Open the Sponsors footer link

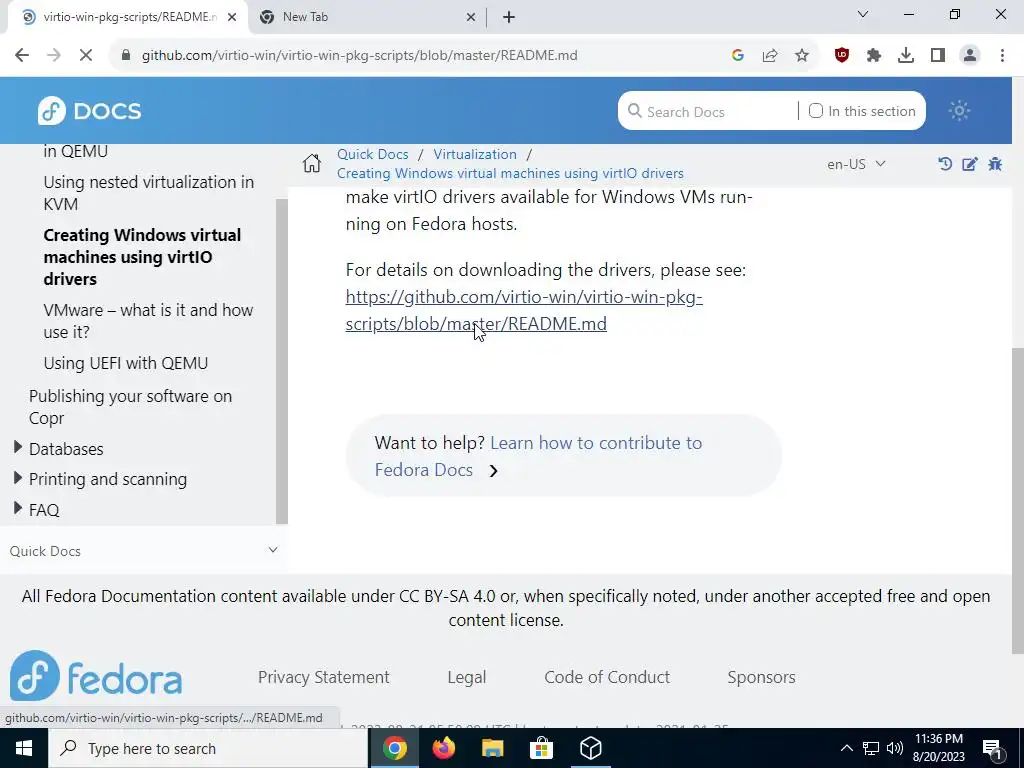click(x=761, y=677)
